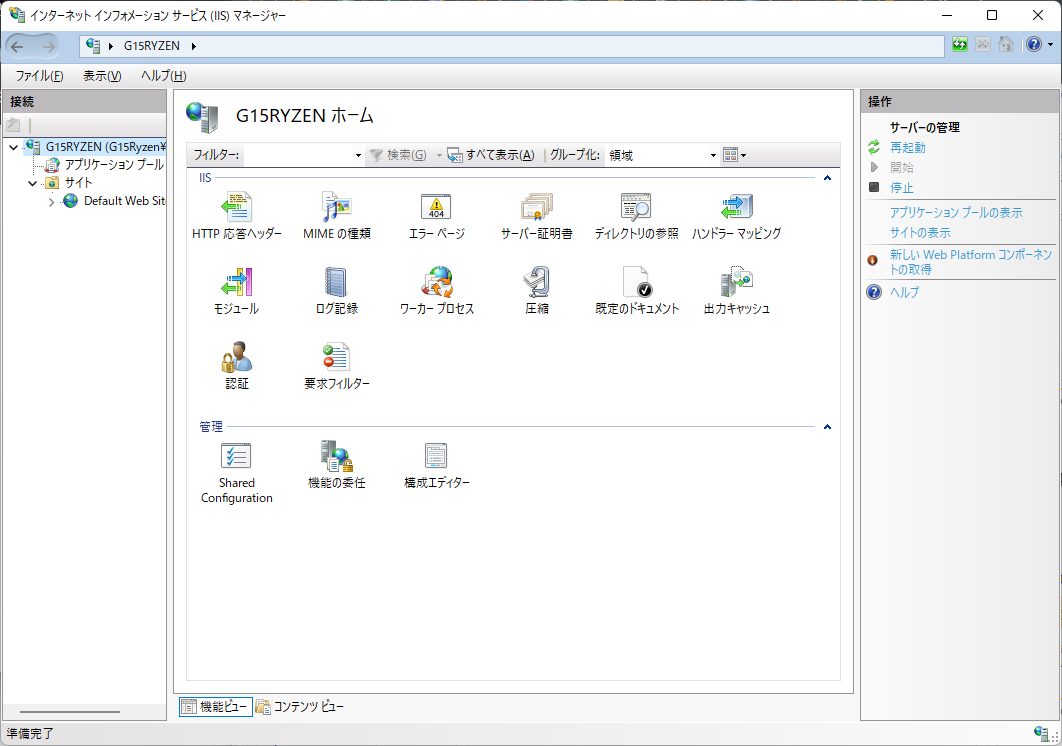Click the horizontal scrollbar in 接続 pane

70,712
